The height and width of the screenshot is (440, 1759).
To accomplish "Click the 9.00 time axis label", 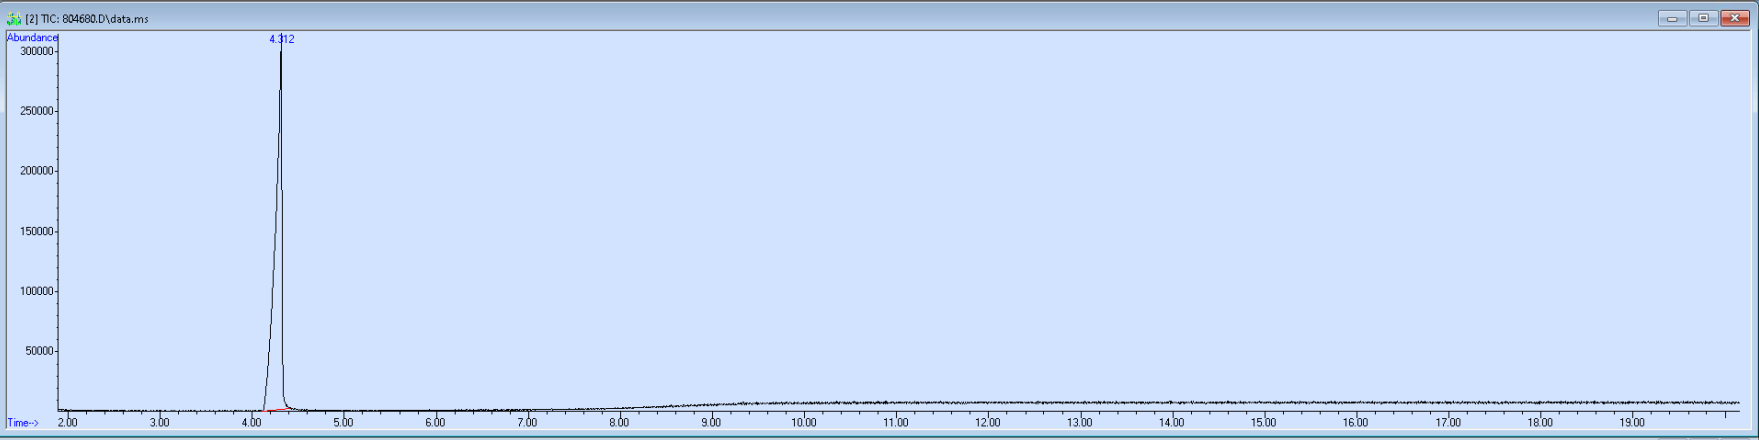I will 711,423.
